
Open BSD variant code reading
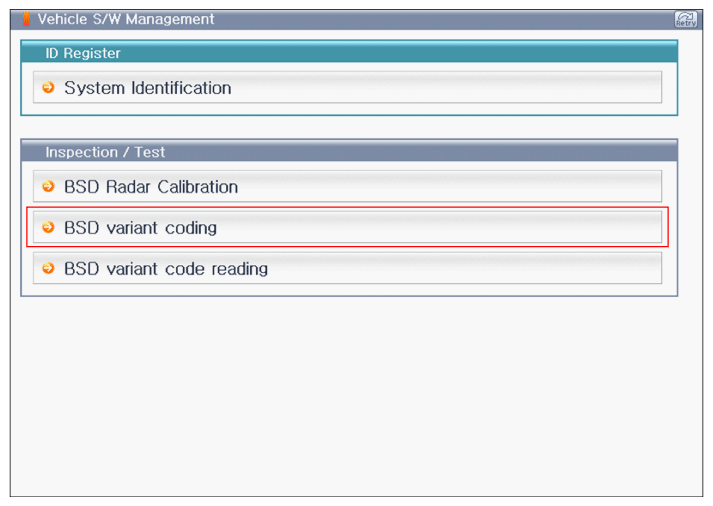click(x=166, y=269)
